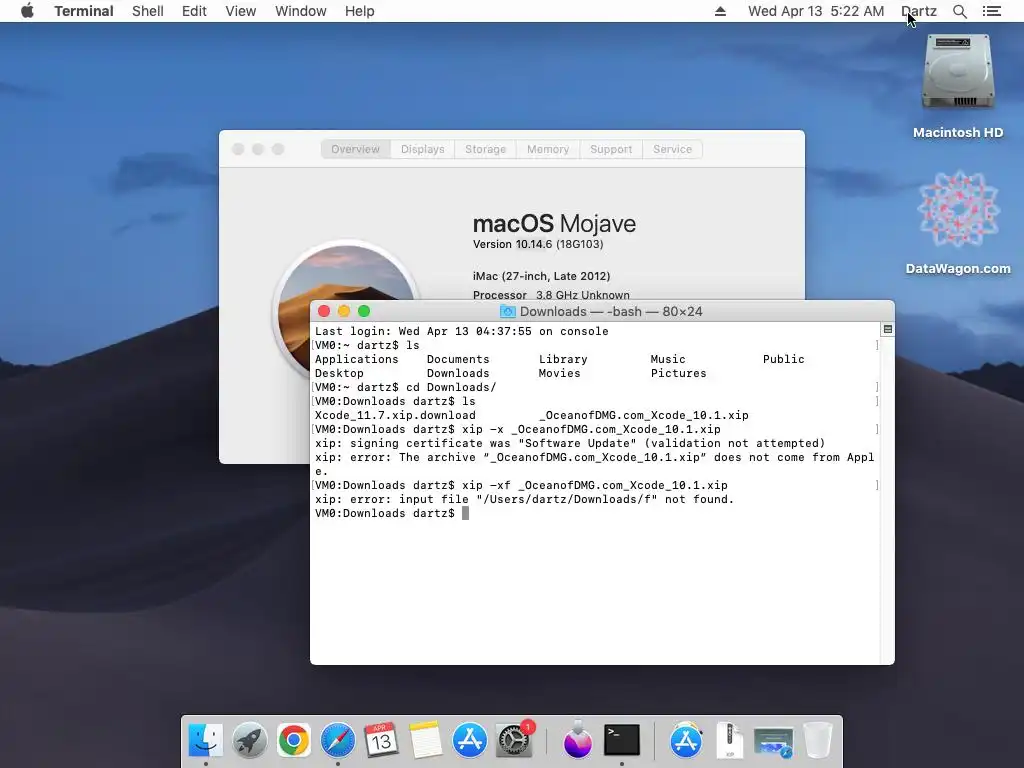Image resolution: width=1024 pixels, height=768 pixels.
Task: Switch to Storage tab in About window
Action: [x=485, y=149]
